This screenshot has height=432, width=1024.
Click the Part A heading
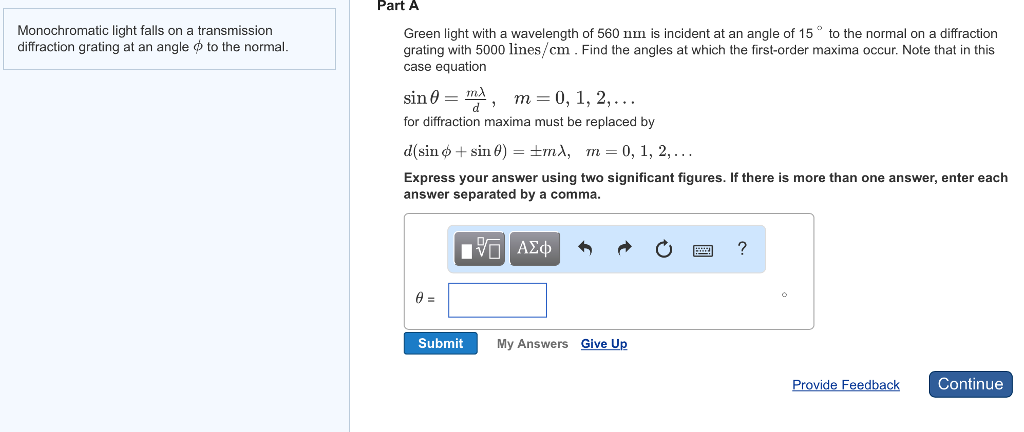(391, 6)
